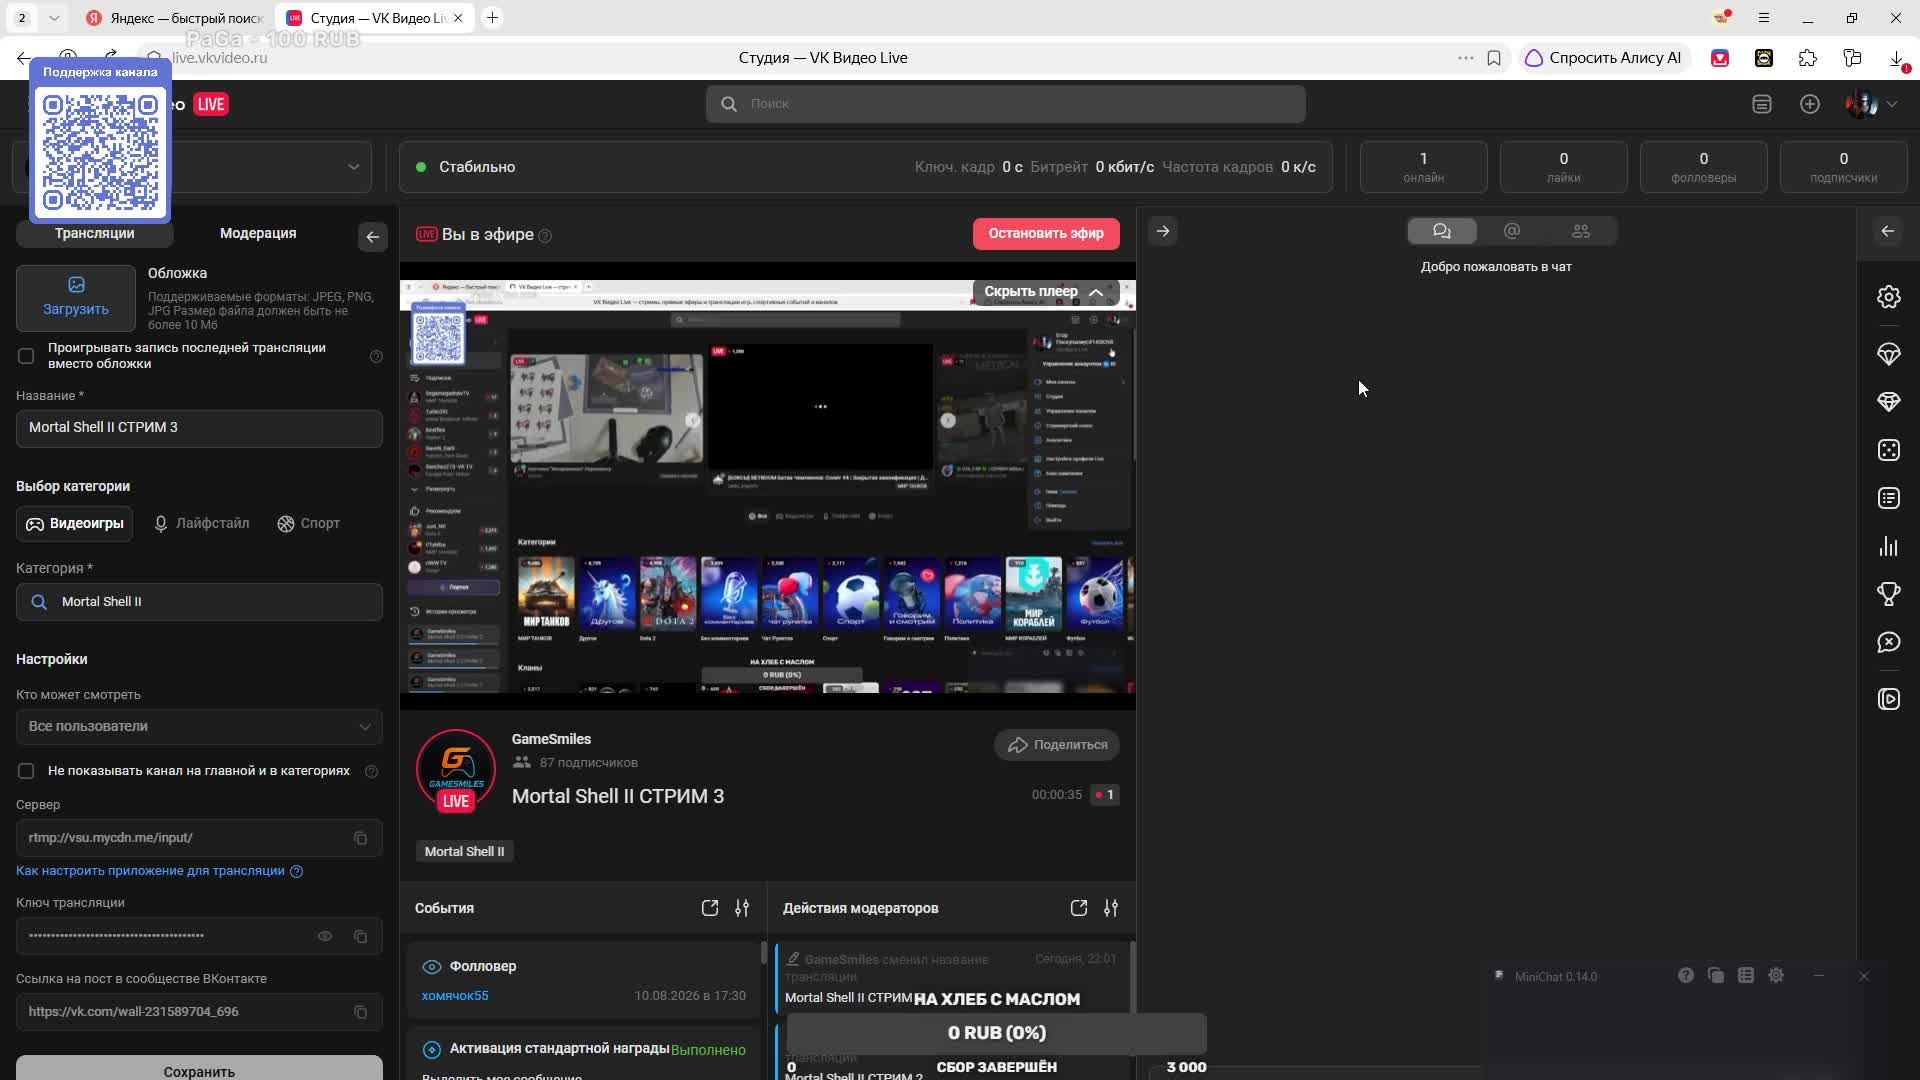Click the Категория search field

click(199, 602)
